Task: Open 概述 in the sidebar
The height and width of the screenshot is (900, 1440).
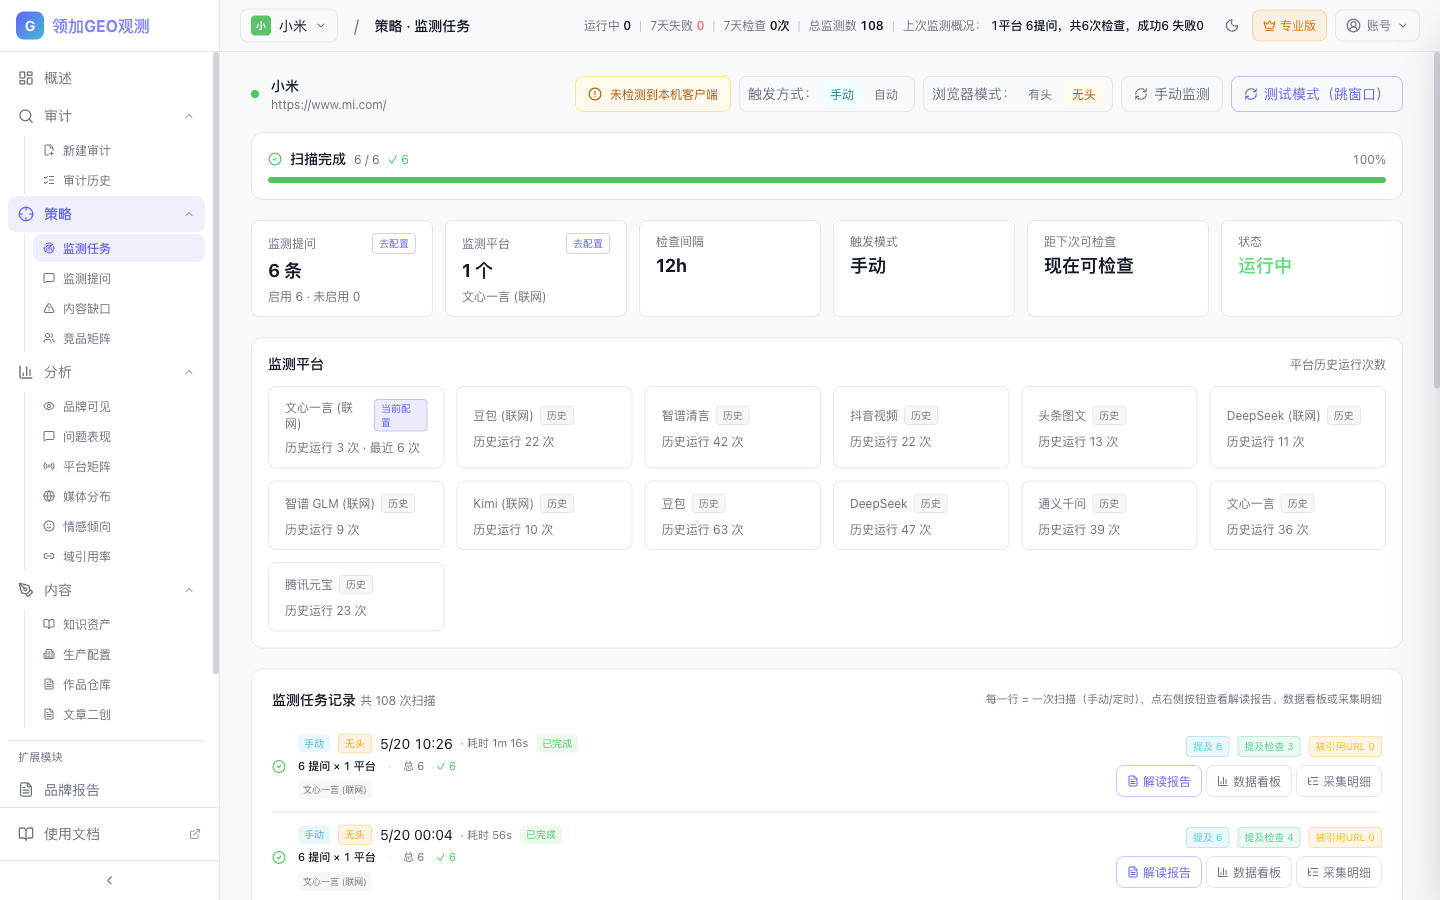Action: (x=106, y=78)
